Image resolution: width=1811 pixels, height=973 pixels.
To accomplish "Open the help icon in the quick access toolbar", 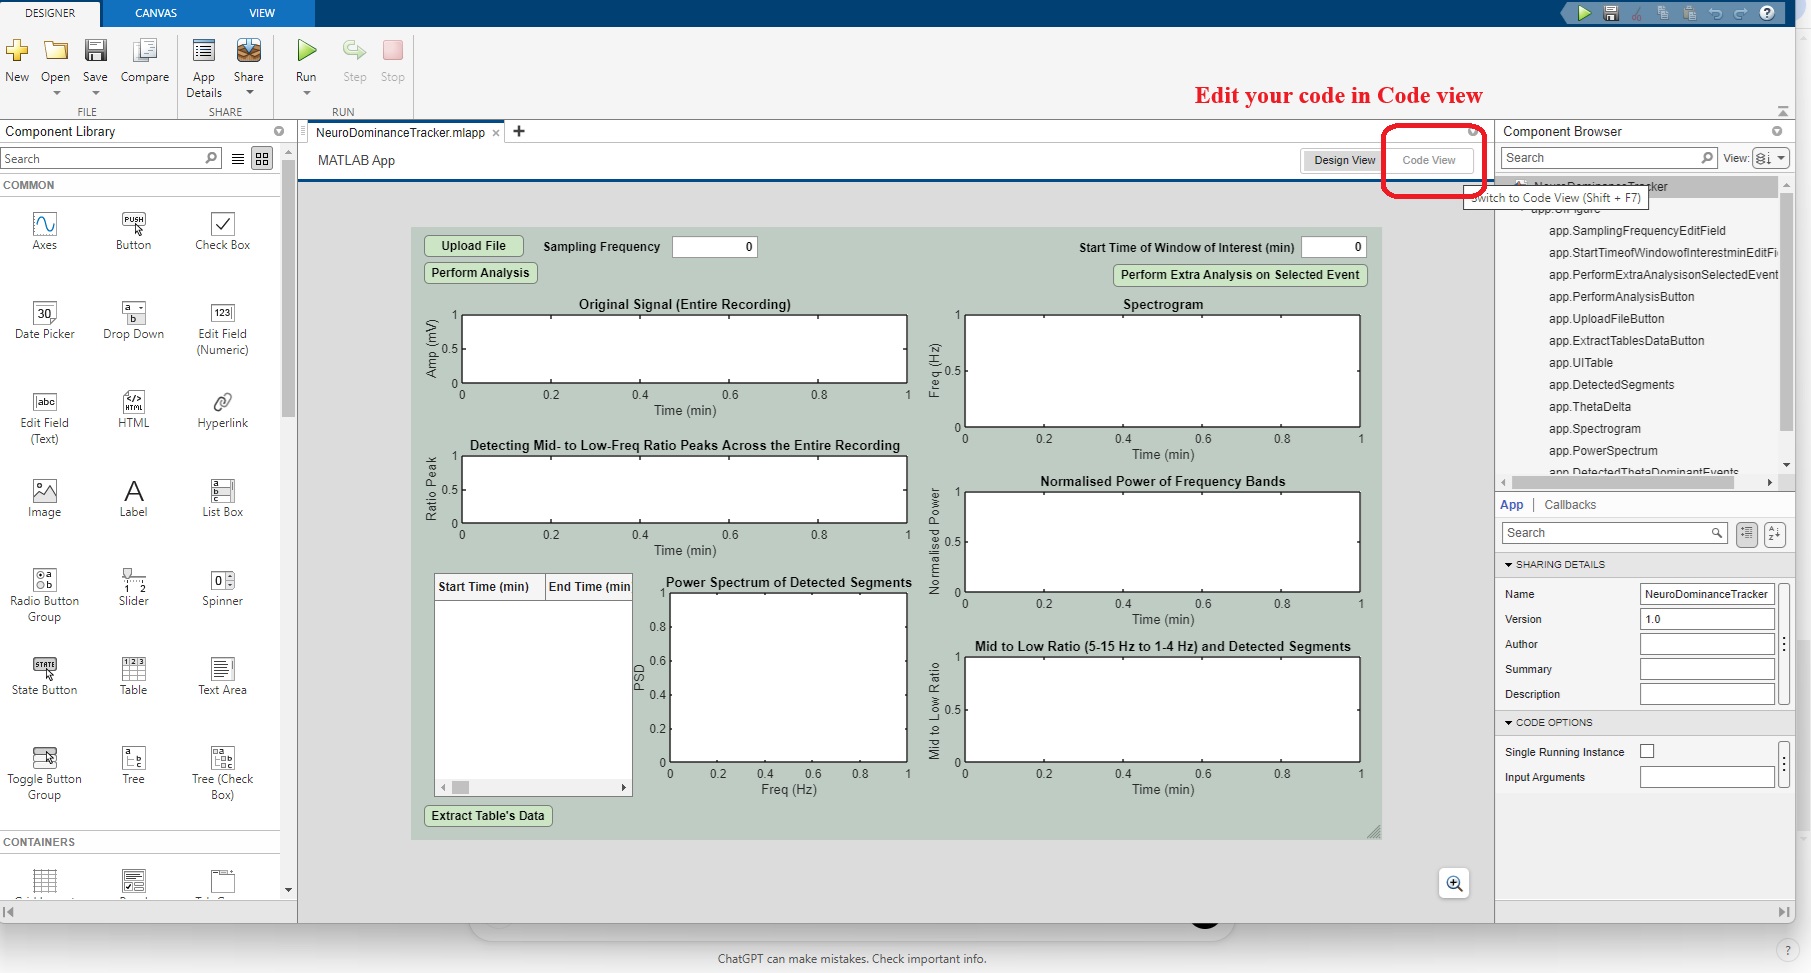I will 1767,13.
